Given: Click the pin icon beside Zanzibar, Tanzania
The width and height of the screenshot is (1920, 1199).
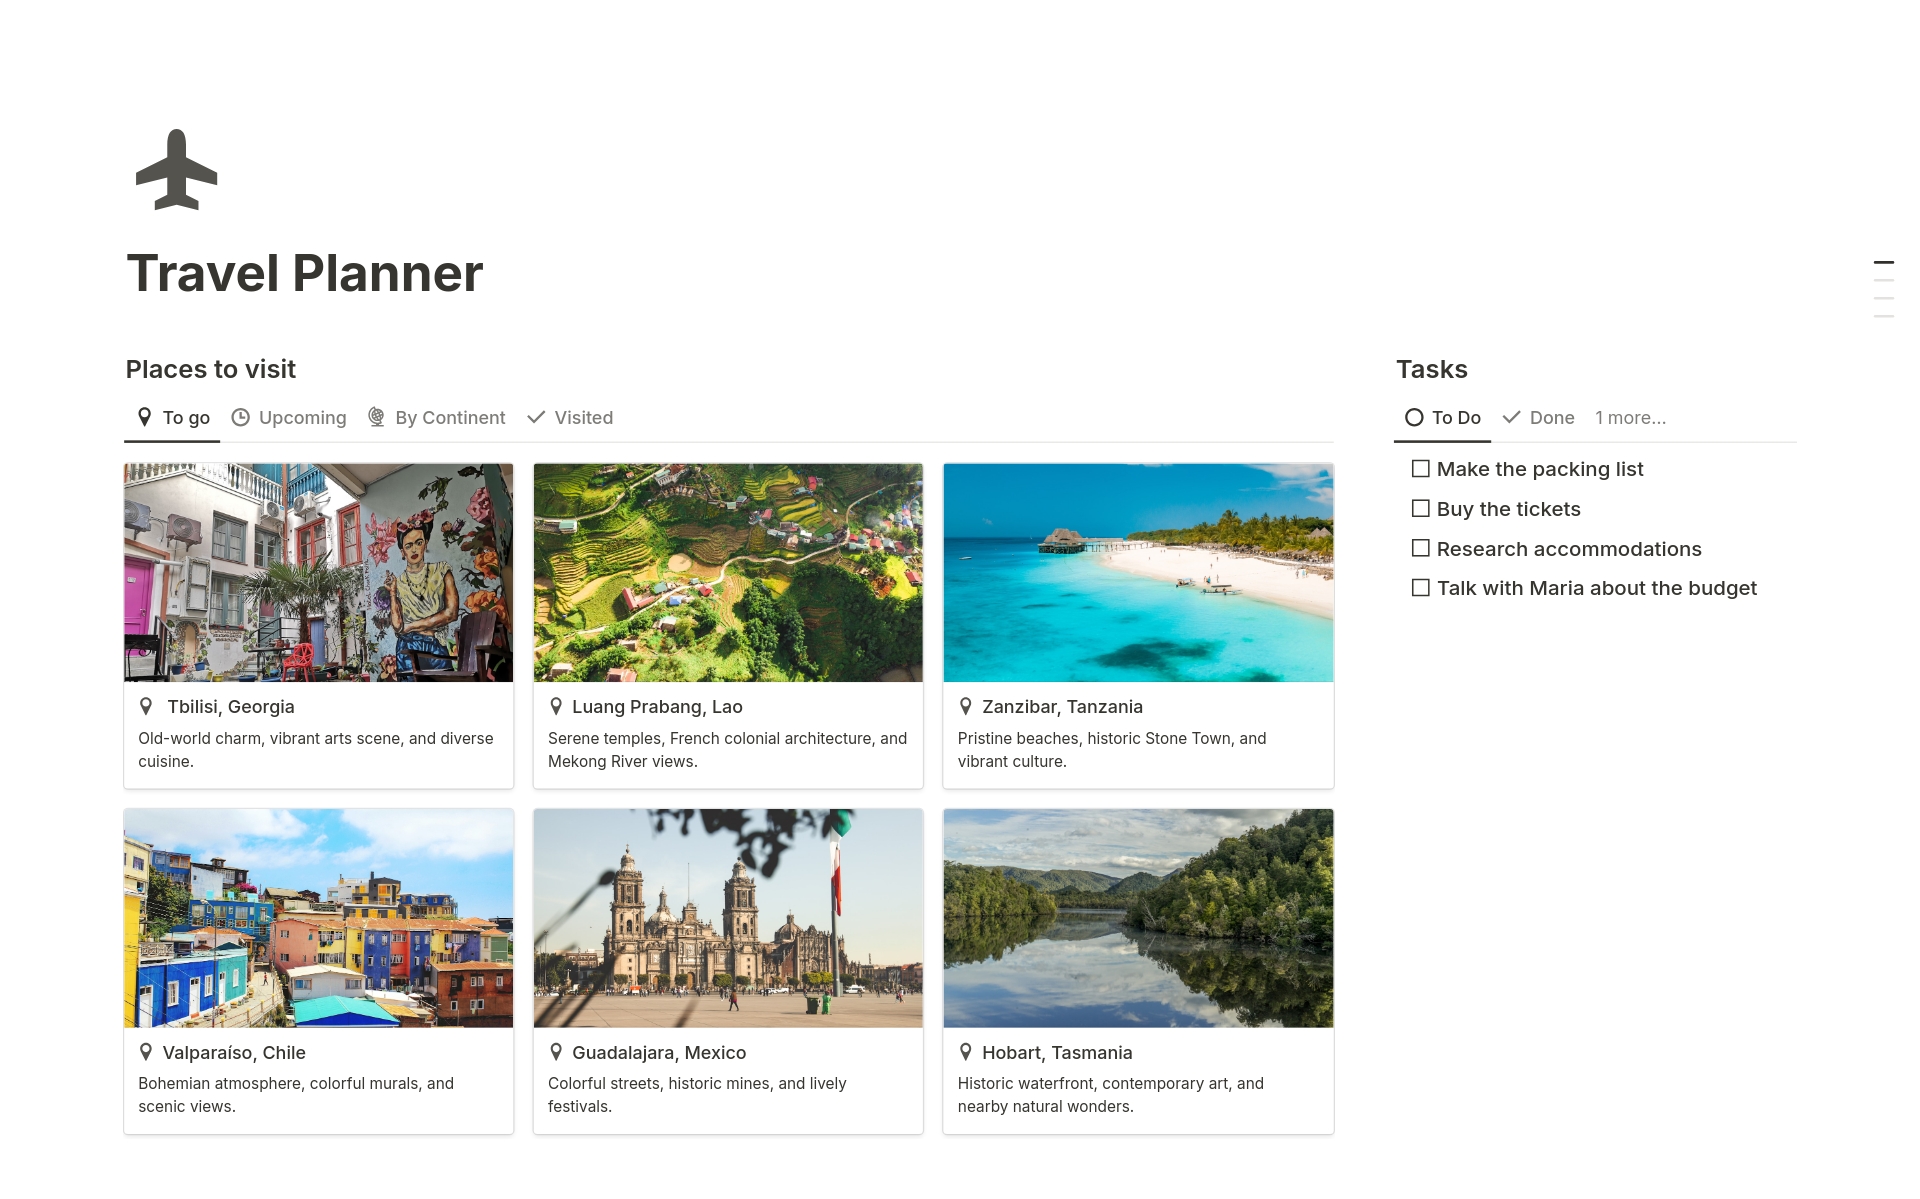Looking at the screenshot, I should pos(966,707).
